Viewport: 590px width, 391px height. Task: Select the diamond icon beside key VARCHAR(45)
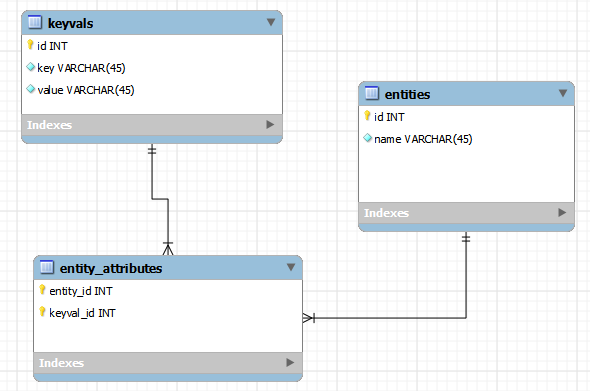31,67
